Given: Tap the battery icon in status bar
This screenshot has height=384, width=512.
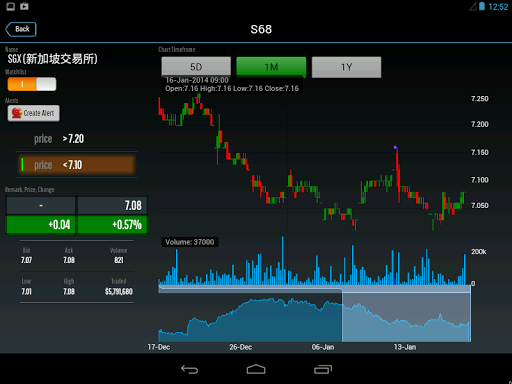Looking at the screenshot, I should 482,6.
